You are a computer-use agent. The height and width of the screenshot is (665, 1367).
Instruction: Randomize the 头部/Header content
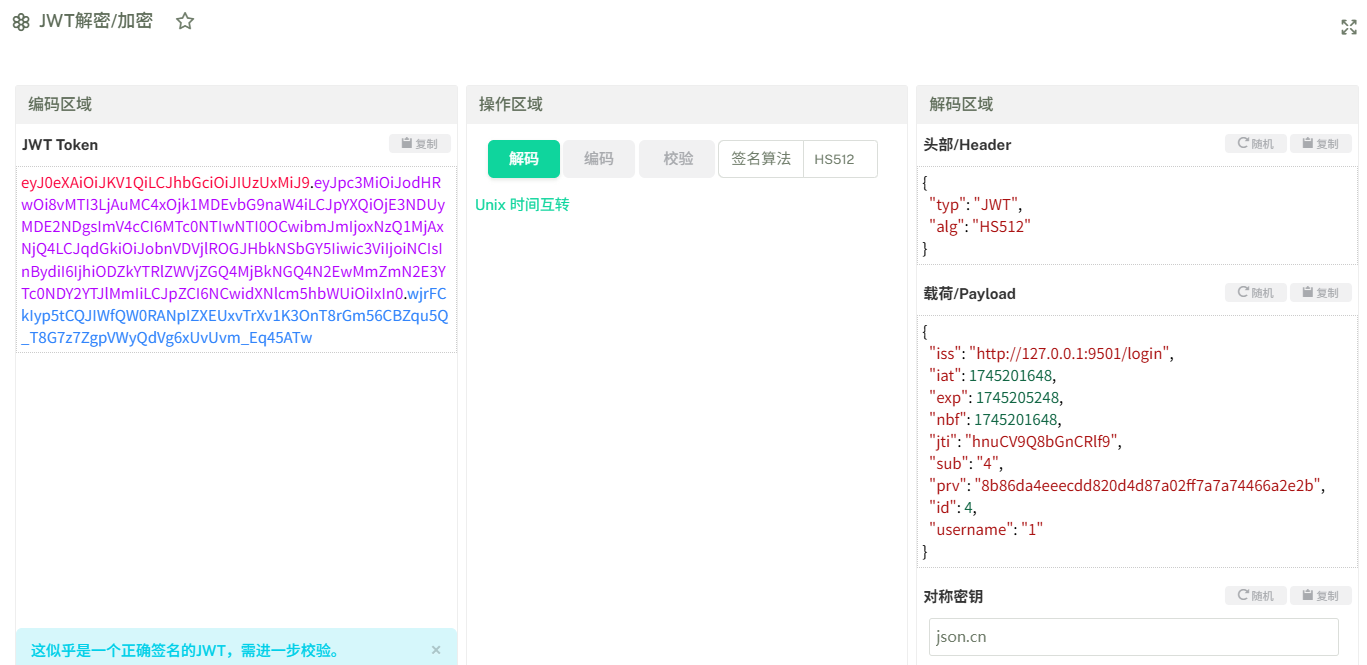[1256, 144]
